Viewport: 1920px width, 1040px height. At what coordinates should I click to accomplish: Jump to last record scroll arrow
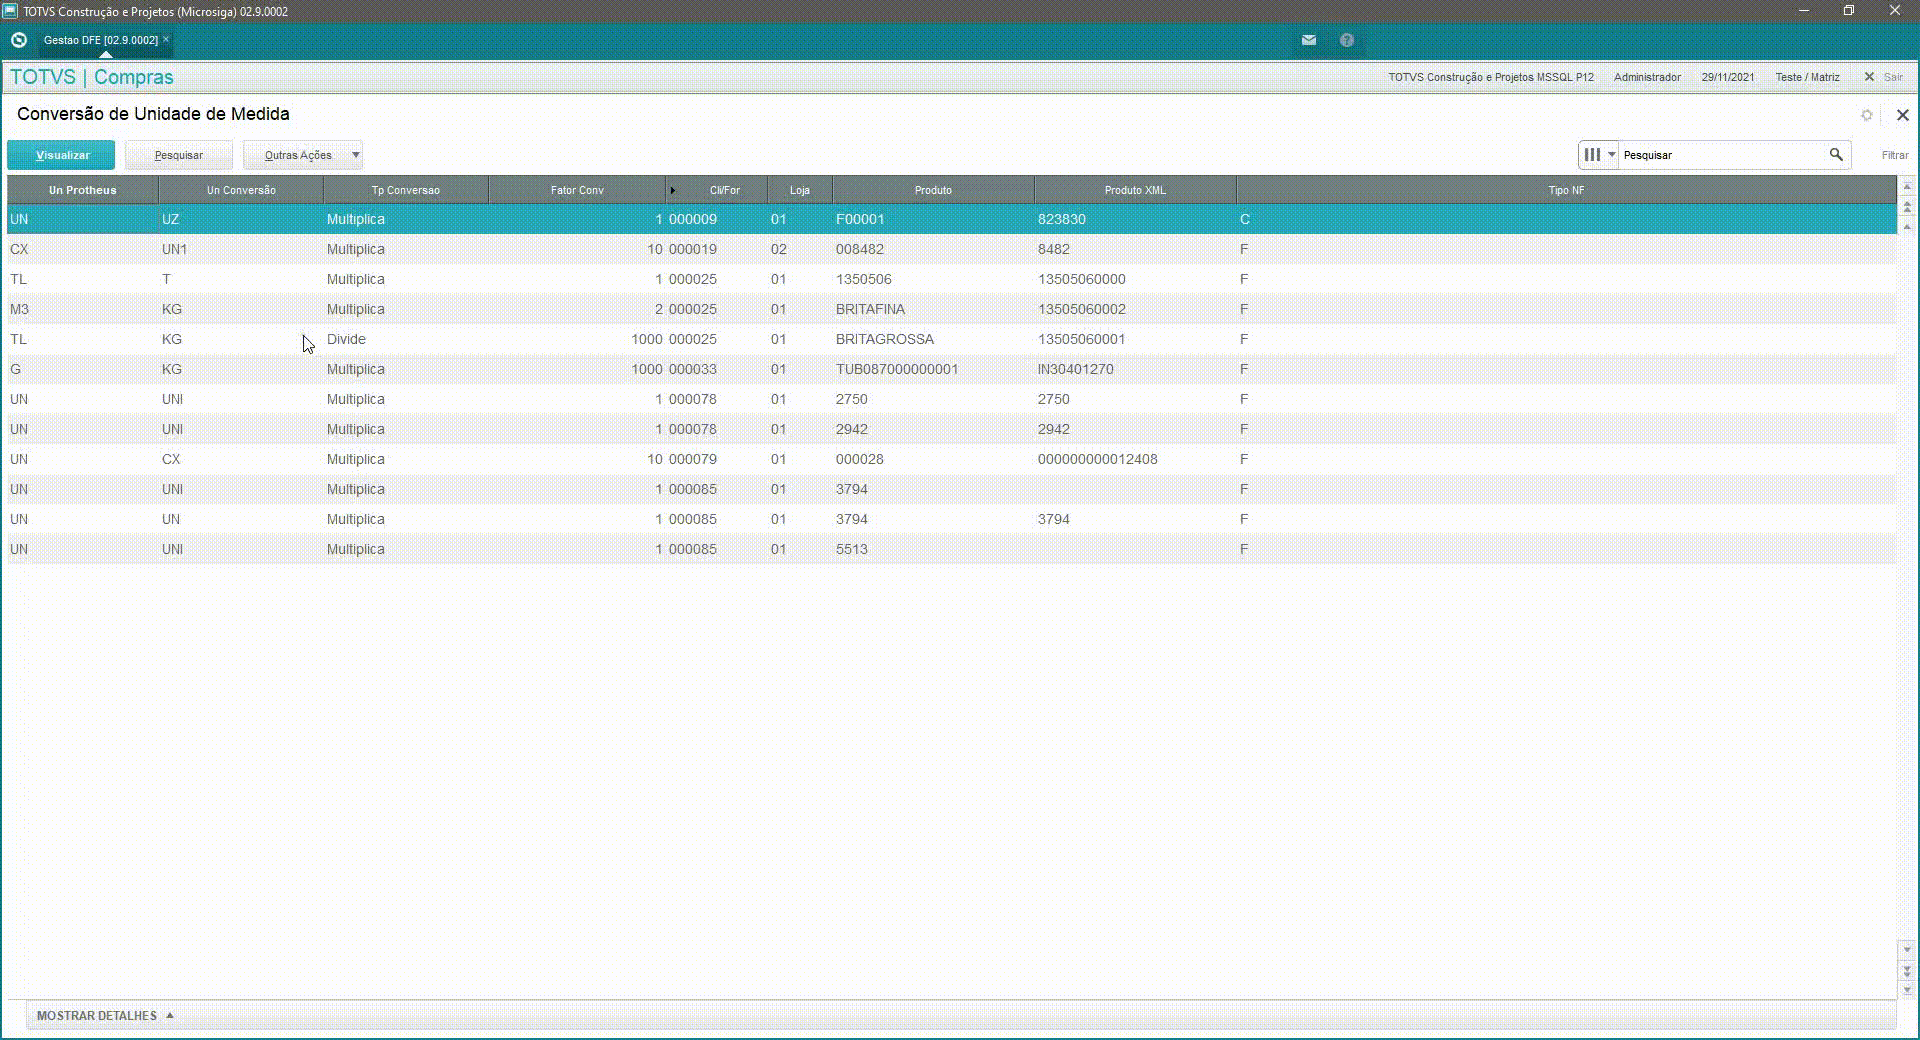1907,990
